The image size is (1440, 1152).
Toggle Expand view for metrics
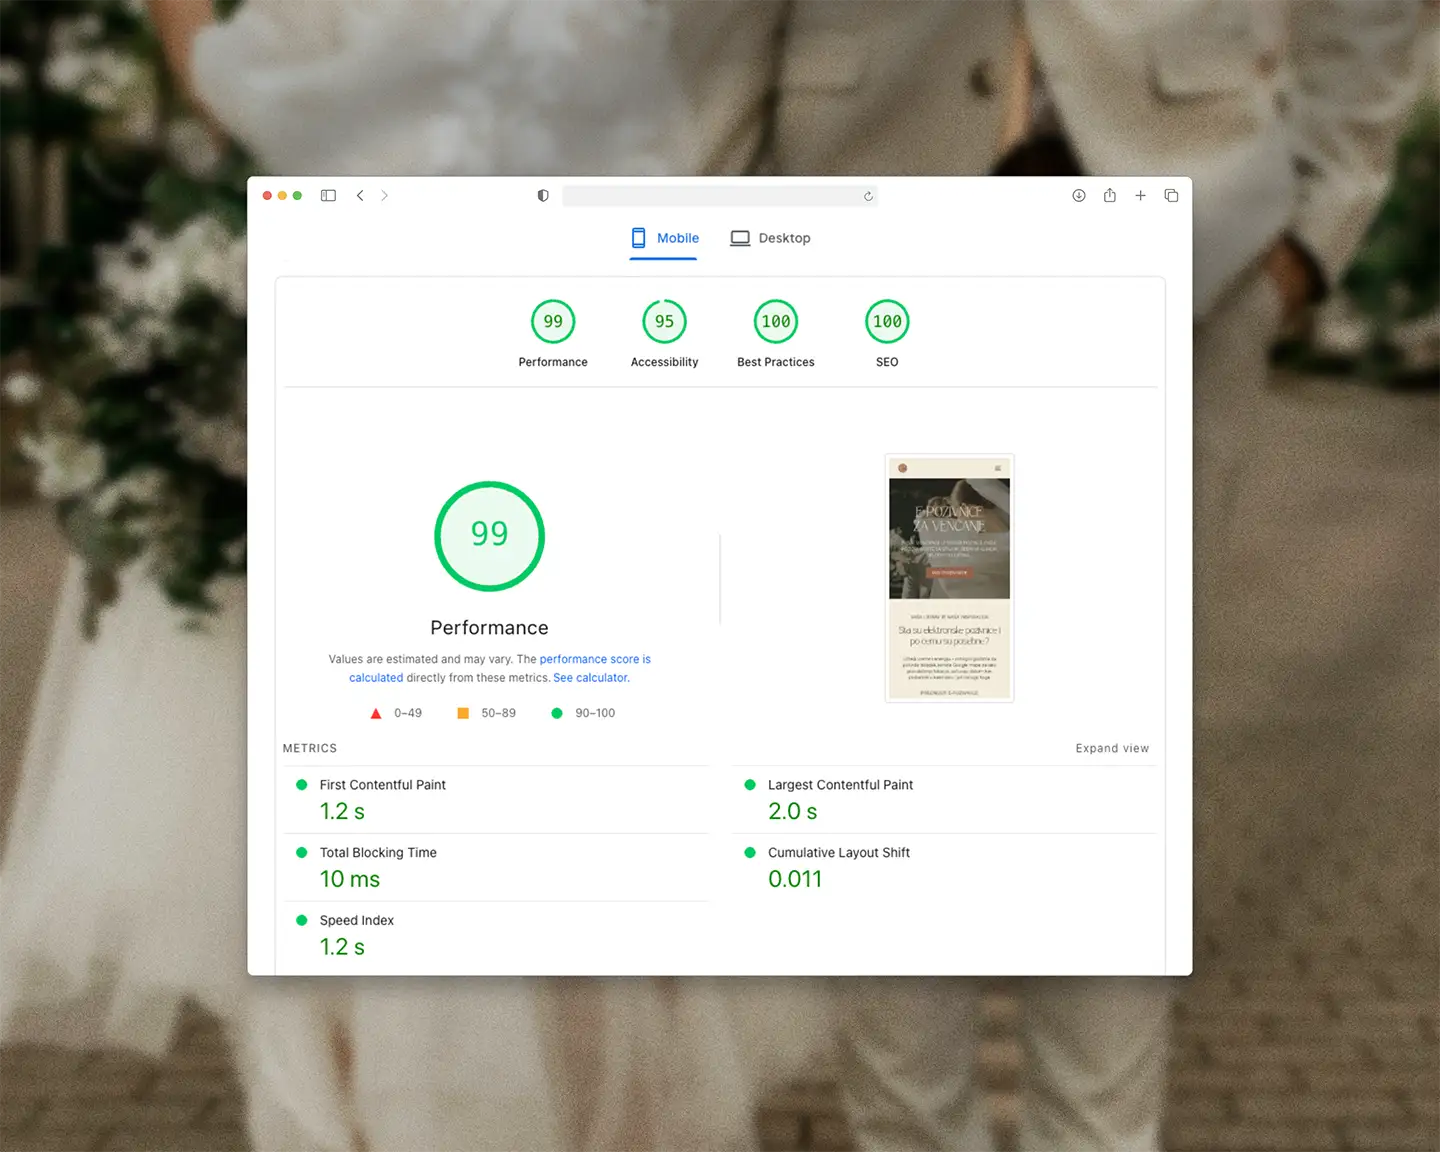click(1112, 748)
